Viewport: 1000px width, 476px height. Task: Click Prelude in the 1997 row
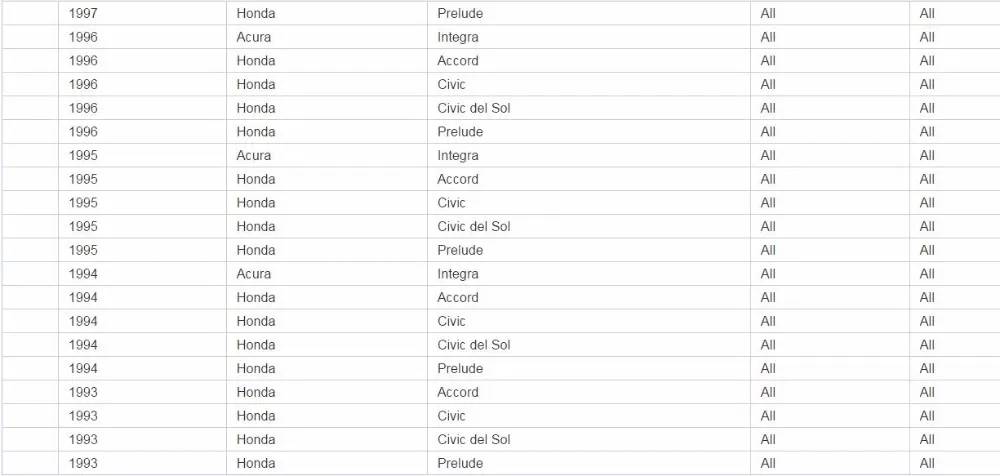pos(459,13)
